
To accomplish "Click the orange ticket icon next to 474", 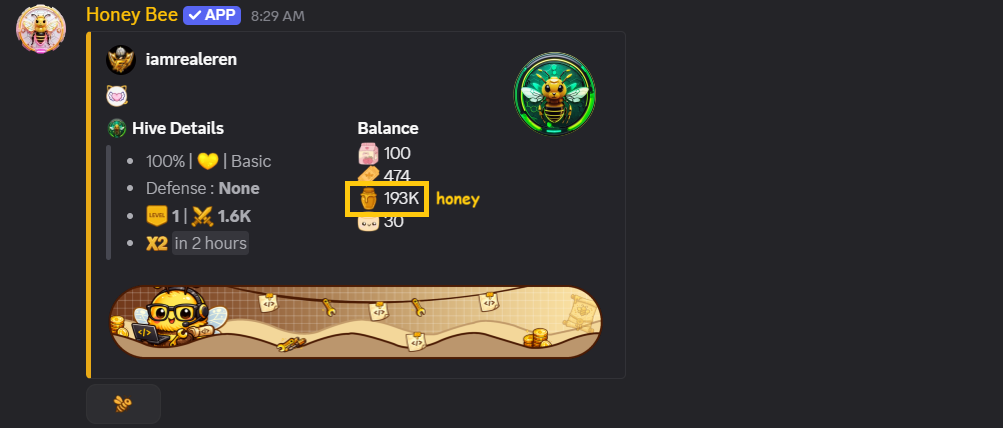I will (x=368, y=174).
